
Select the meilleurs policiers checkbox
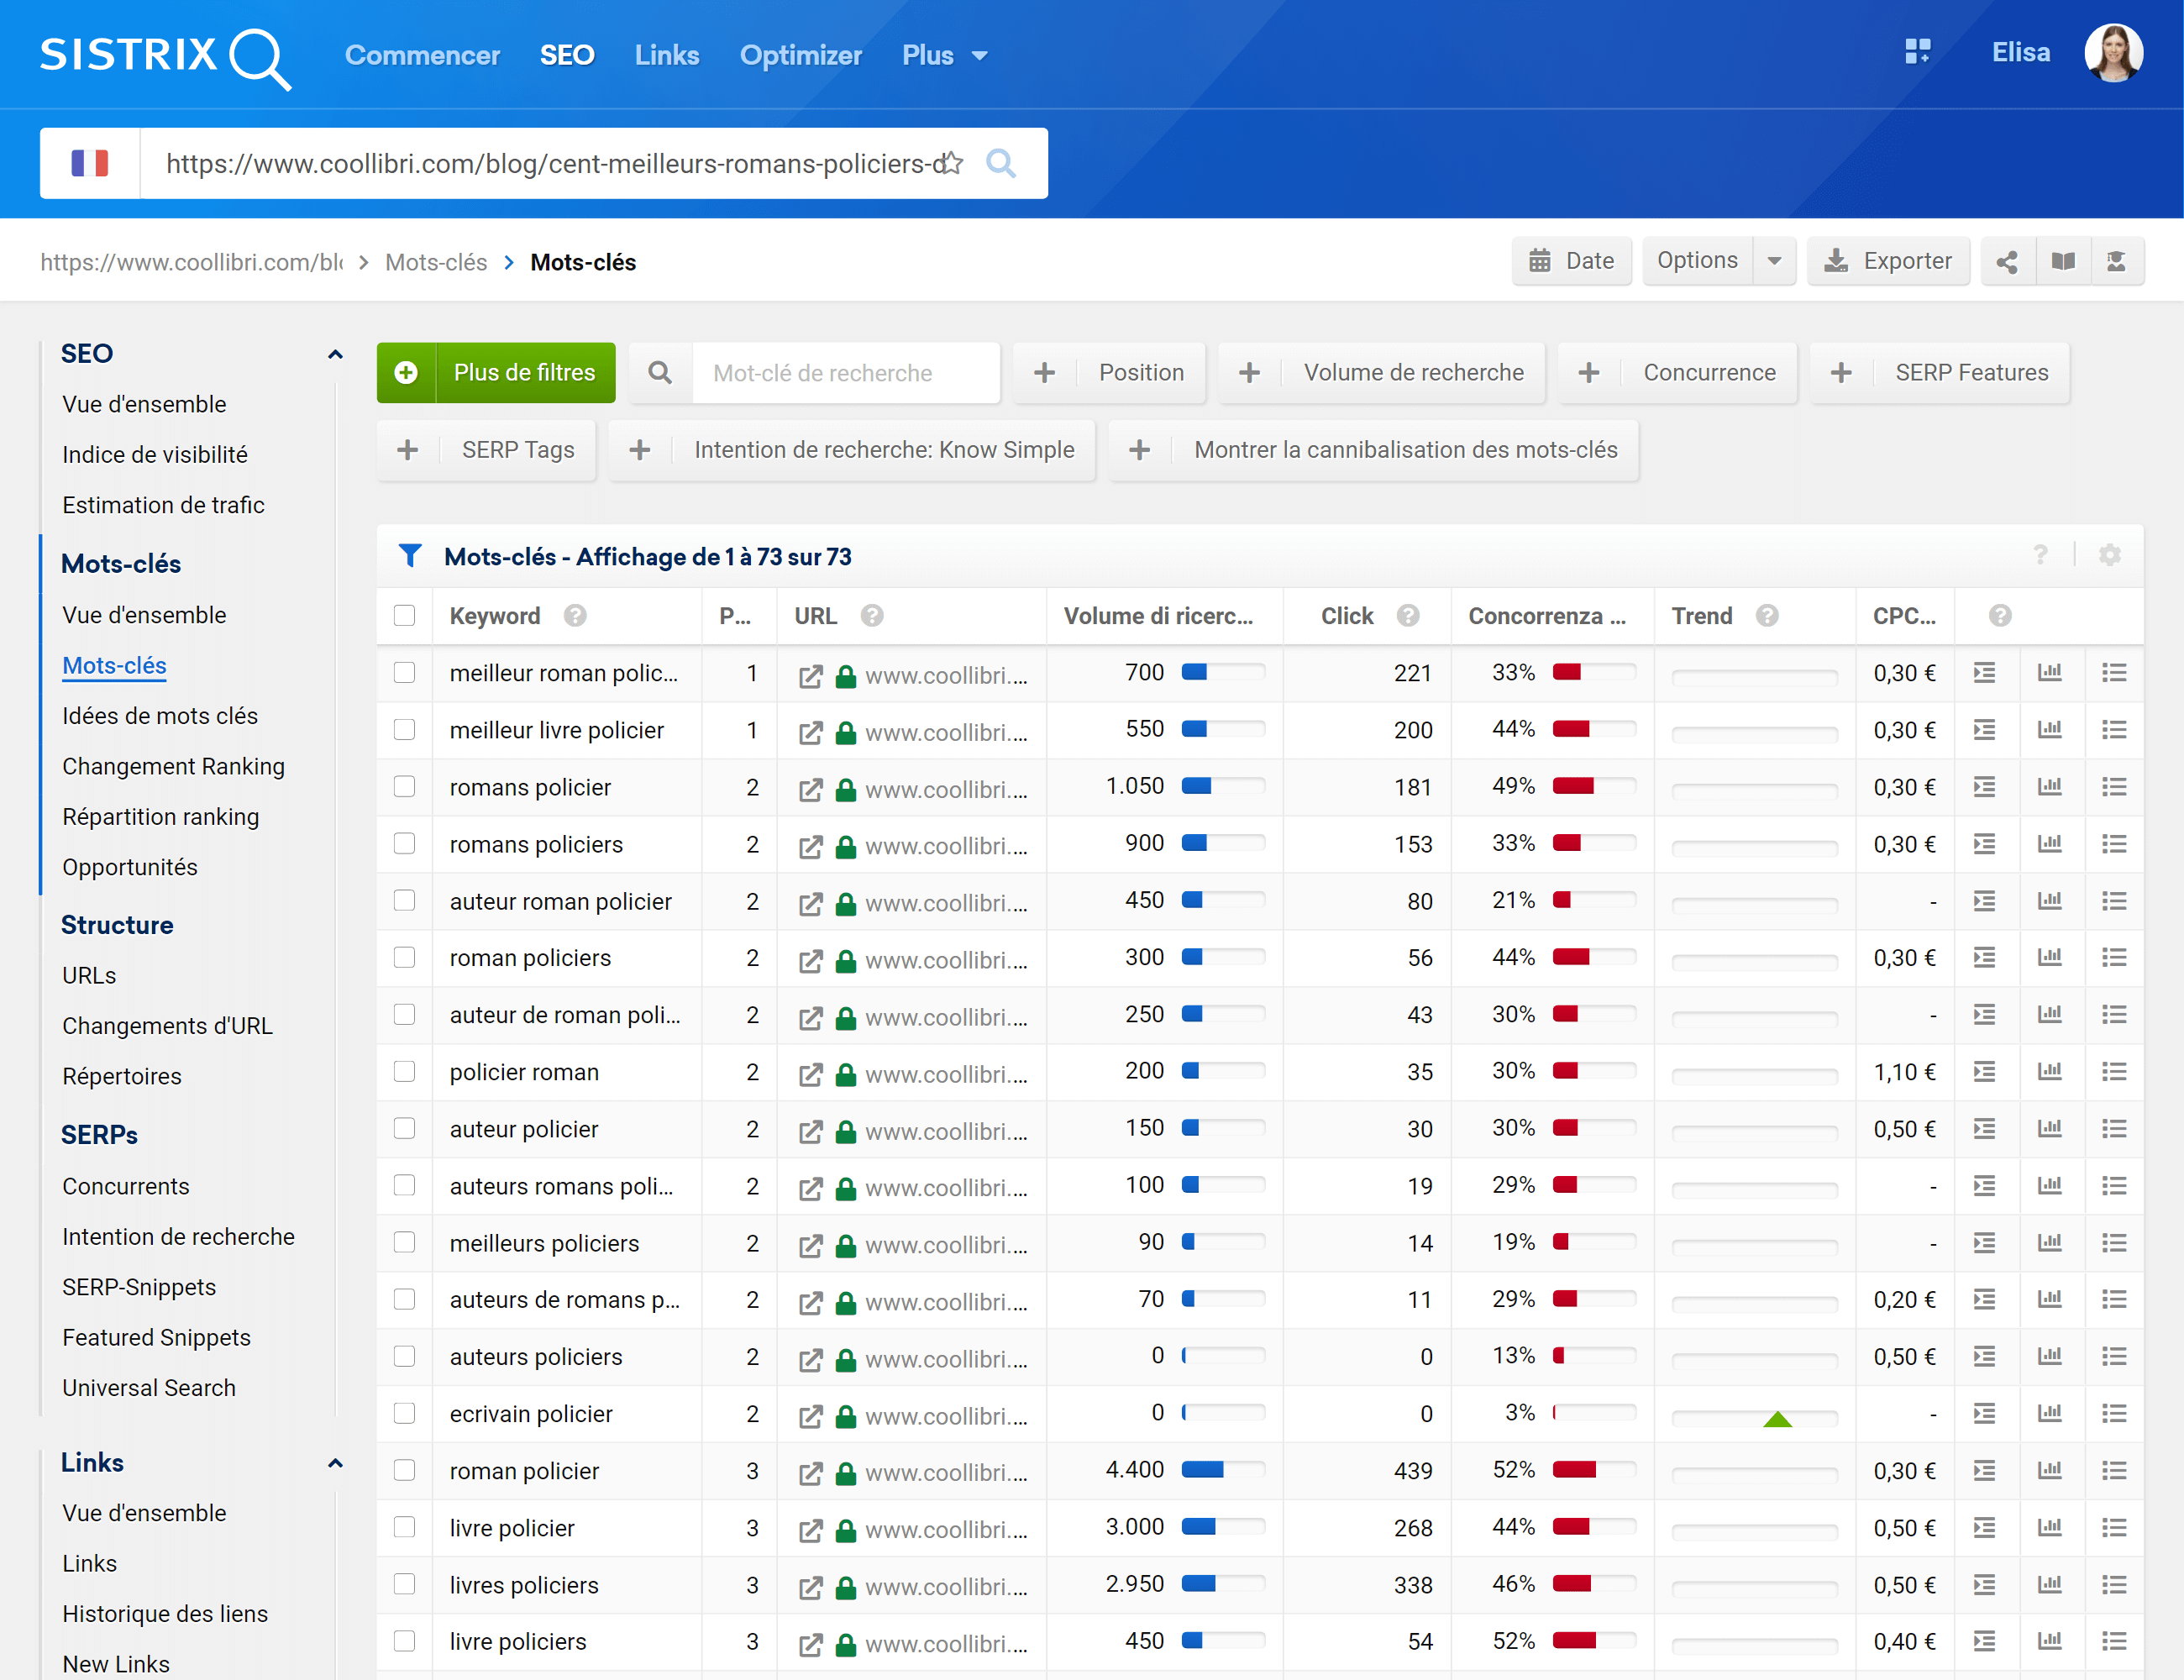pyautogui.click(x=404, y=1242)
